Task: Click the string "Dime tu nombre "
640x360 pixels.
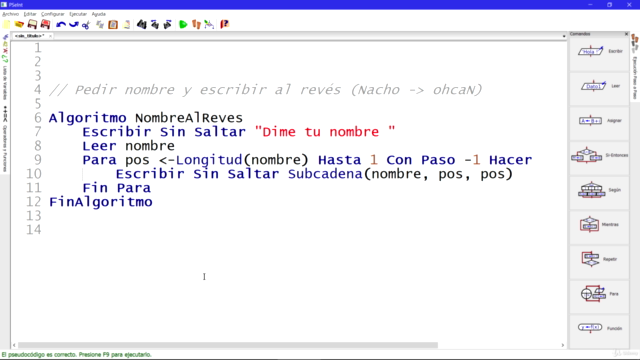Action: point(324,132)
